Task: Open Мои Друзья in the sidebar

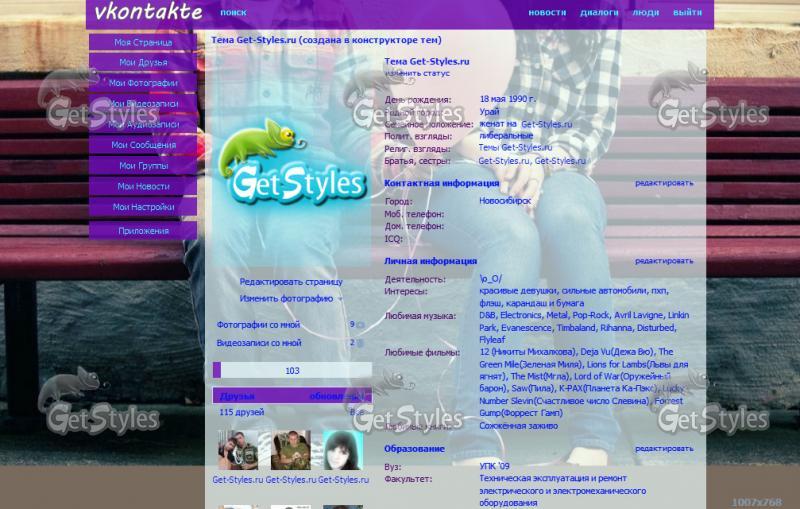Action: coord(143,62)
